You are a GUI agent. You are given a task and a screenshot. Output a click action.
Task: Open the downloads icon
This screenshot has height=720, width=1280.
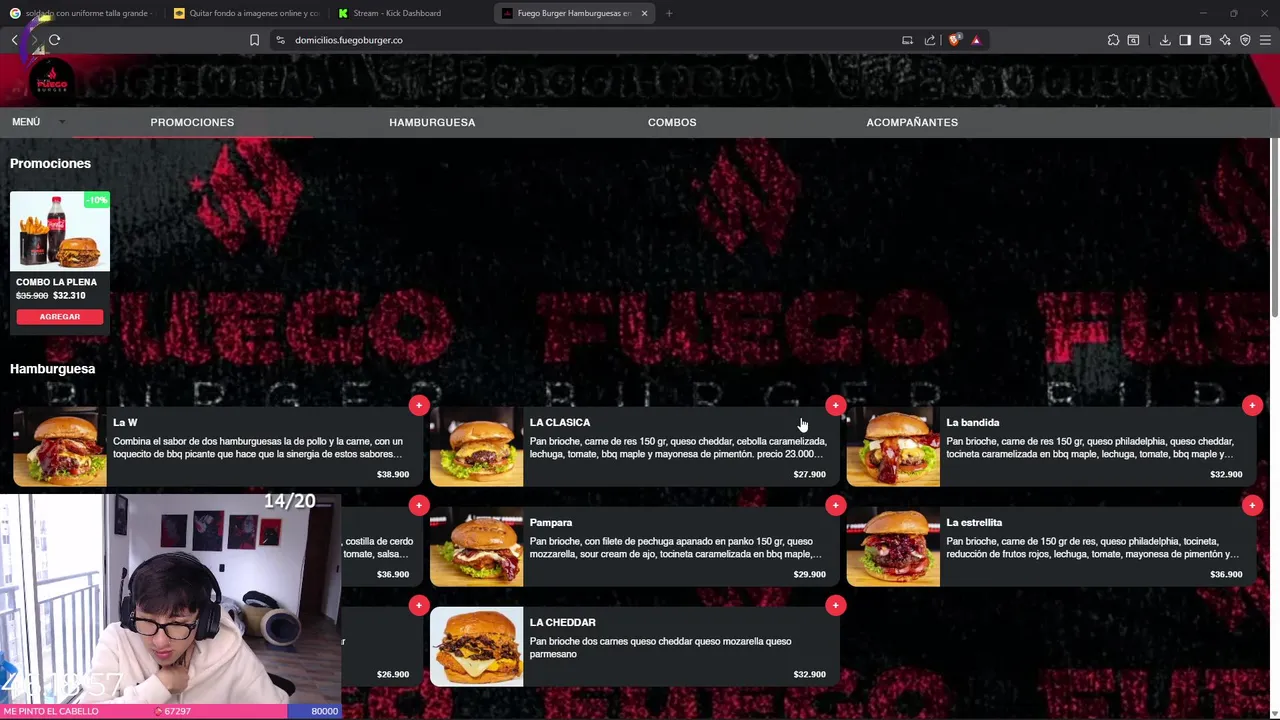[1165, 40]
